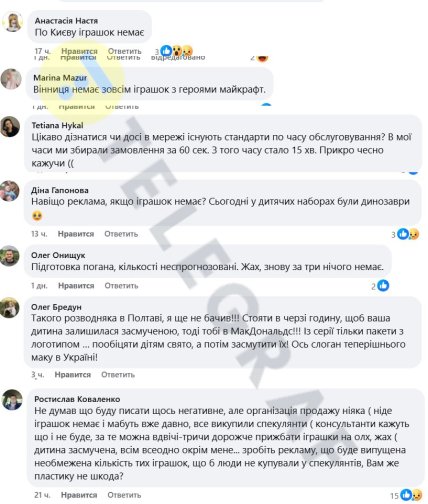Like Діна Гапонова's comment via Нравится
This screenshot has width=428, height=504.
76,234
